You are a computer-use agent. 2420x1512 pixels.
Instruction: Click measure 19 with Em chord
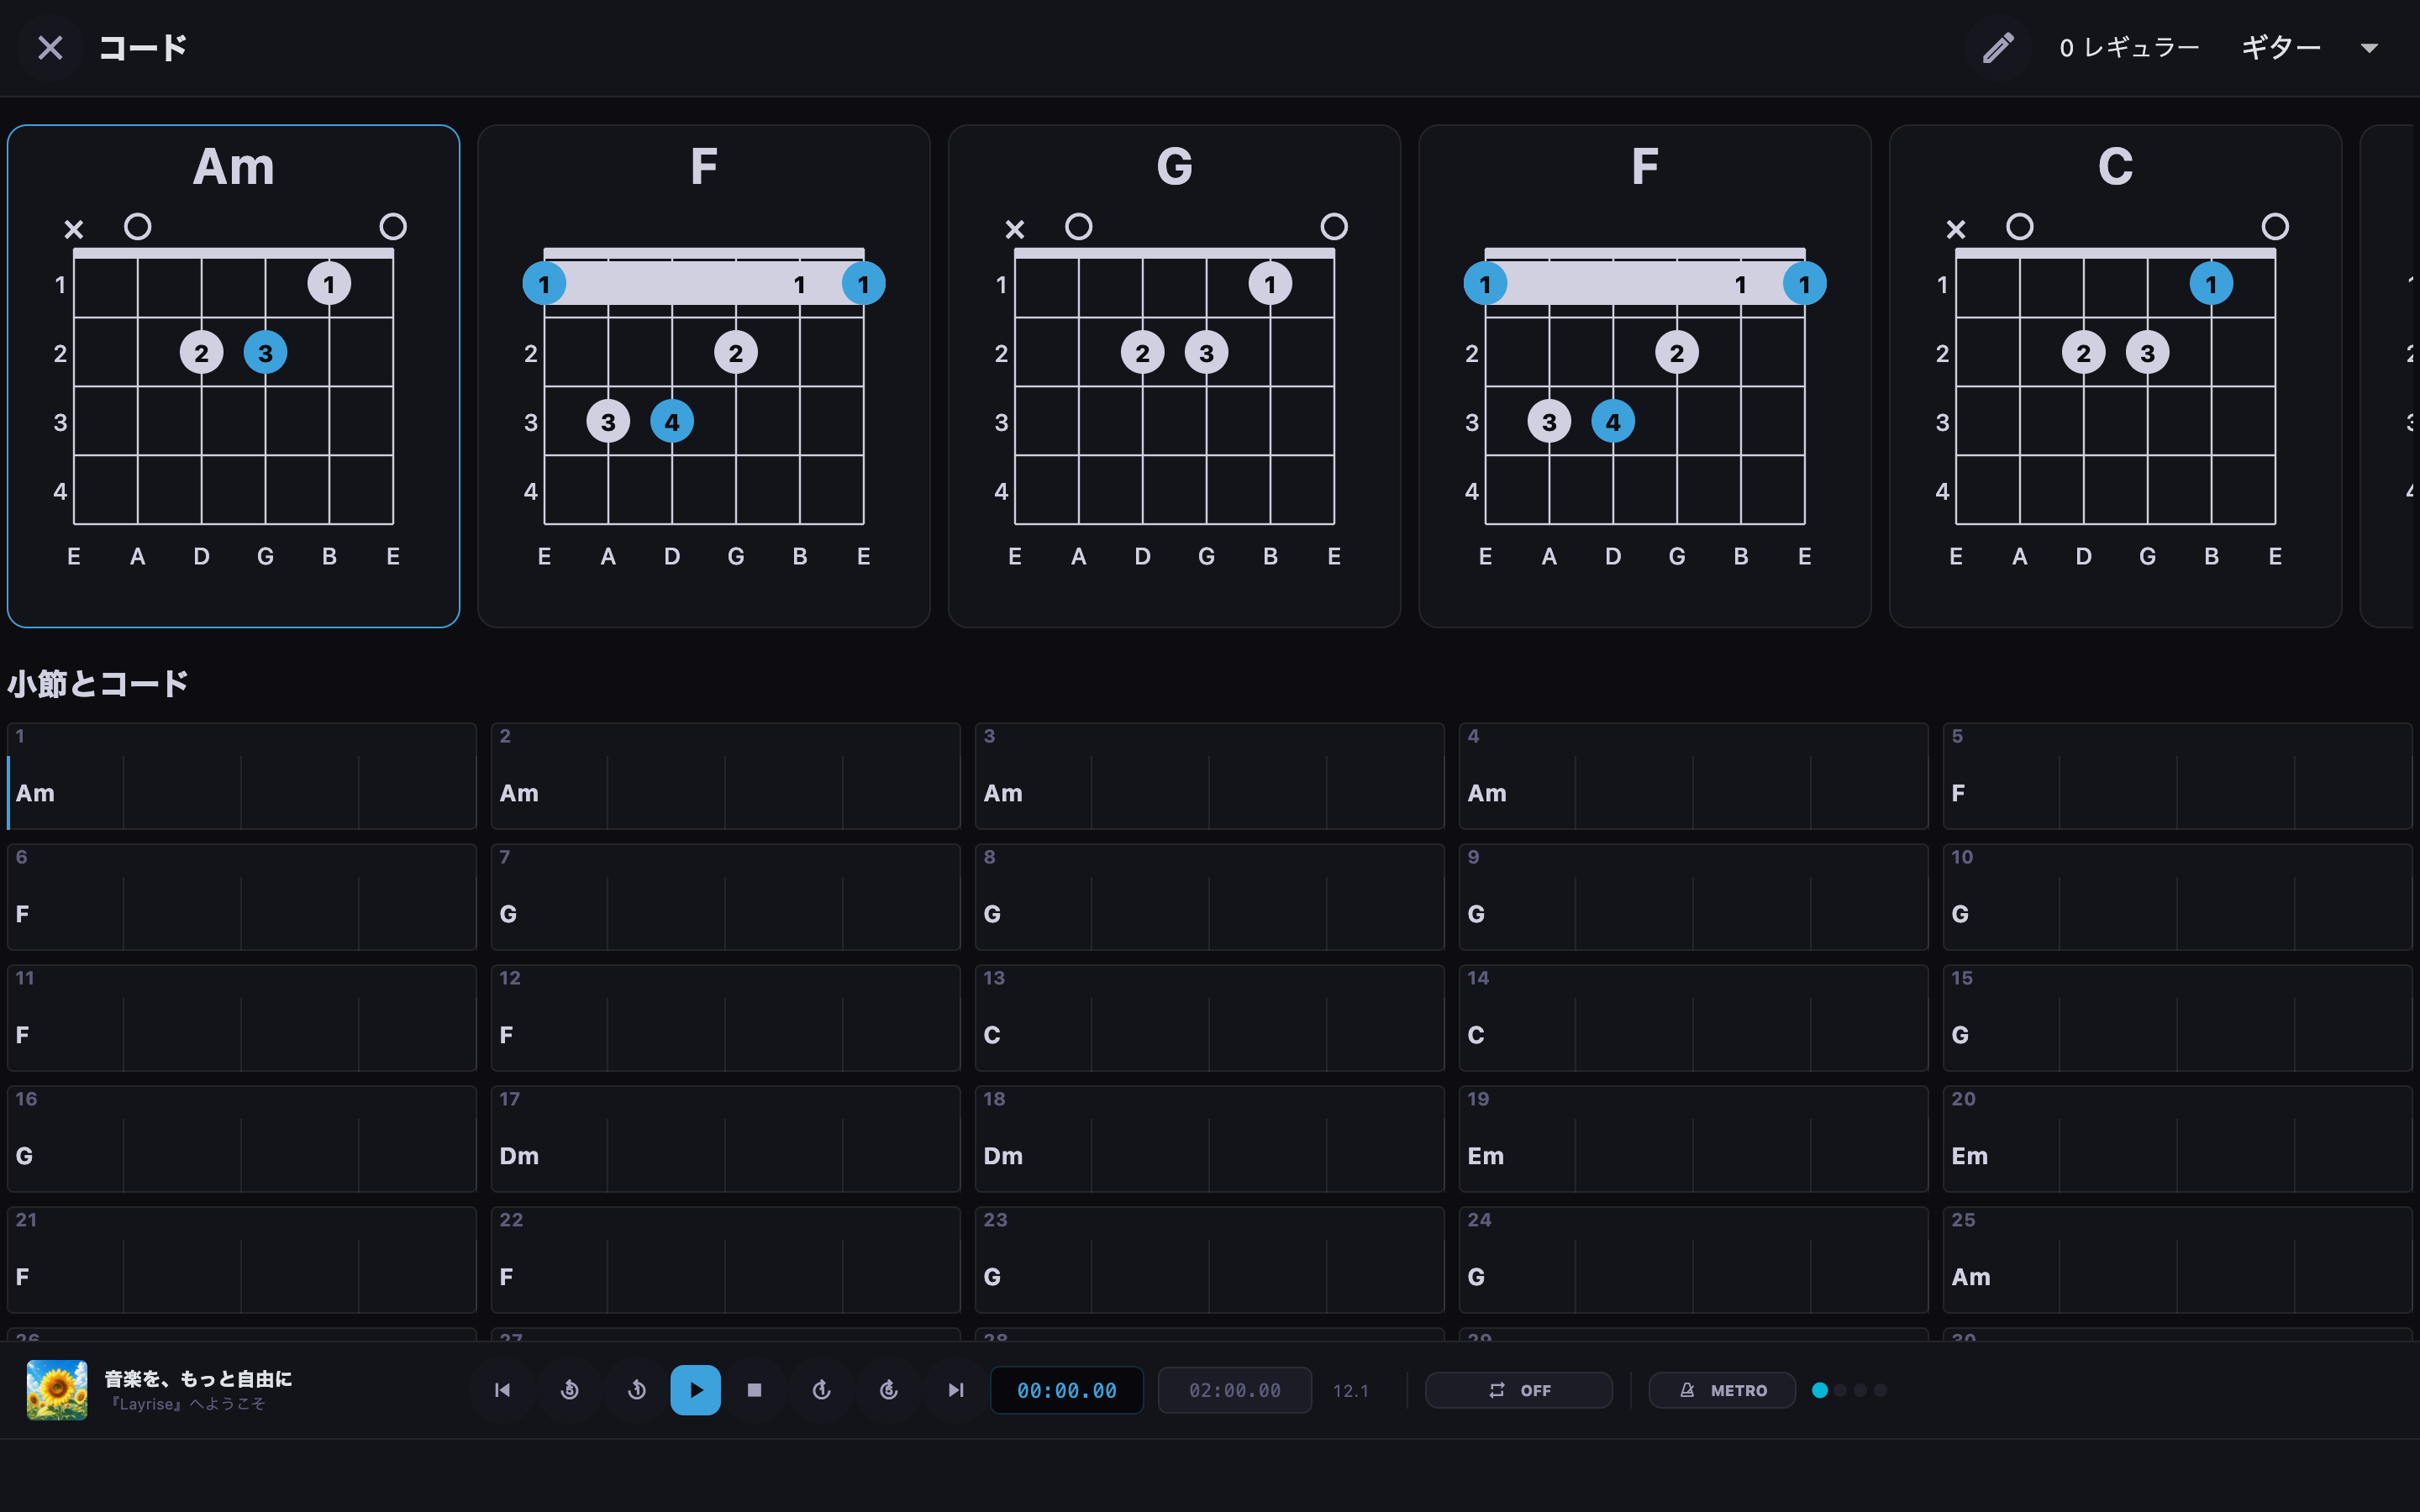pos(1693,1138)
